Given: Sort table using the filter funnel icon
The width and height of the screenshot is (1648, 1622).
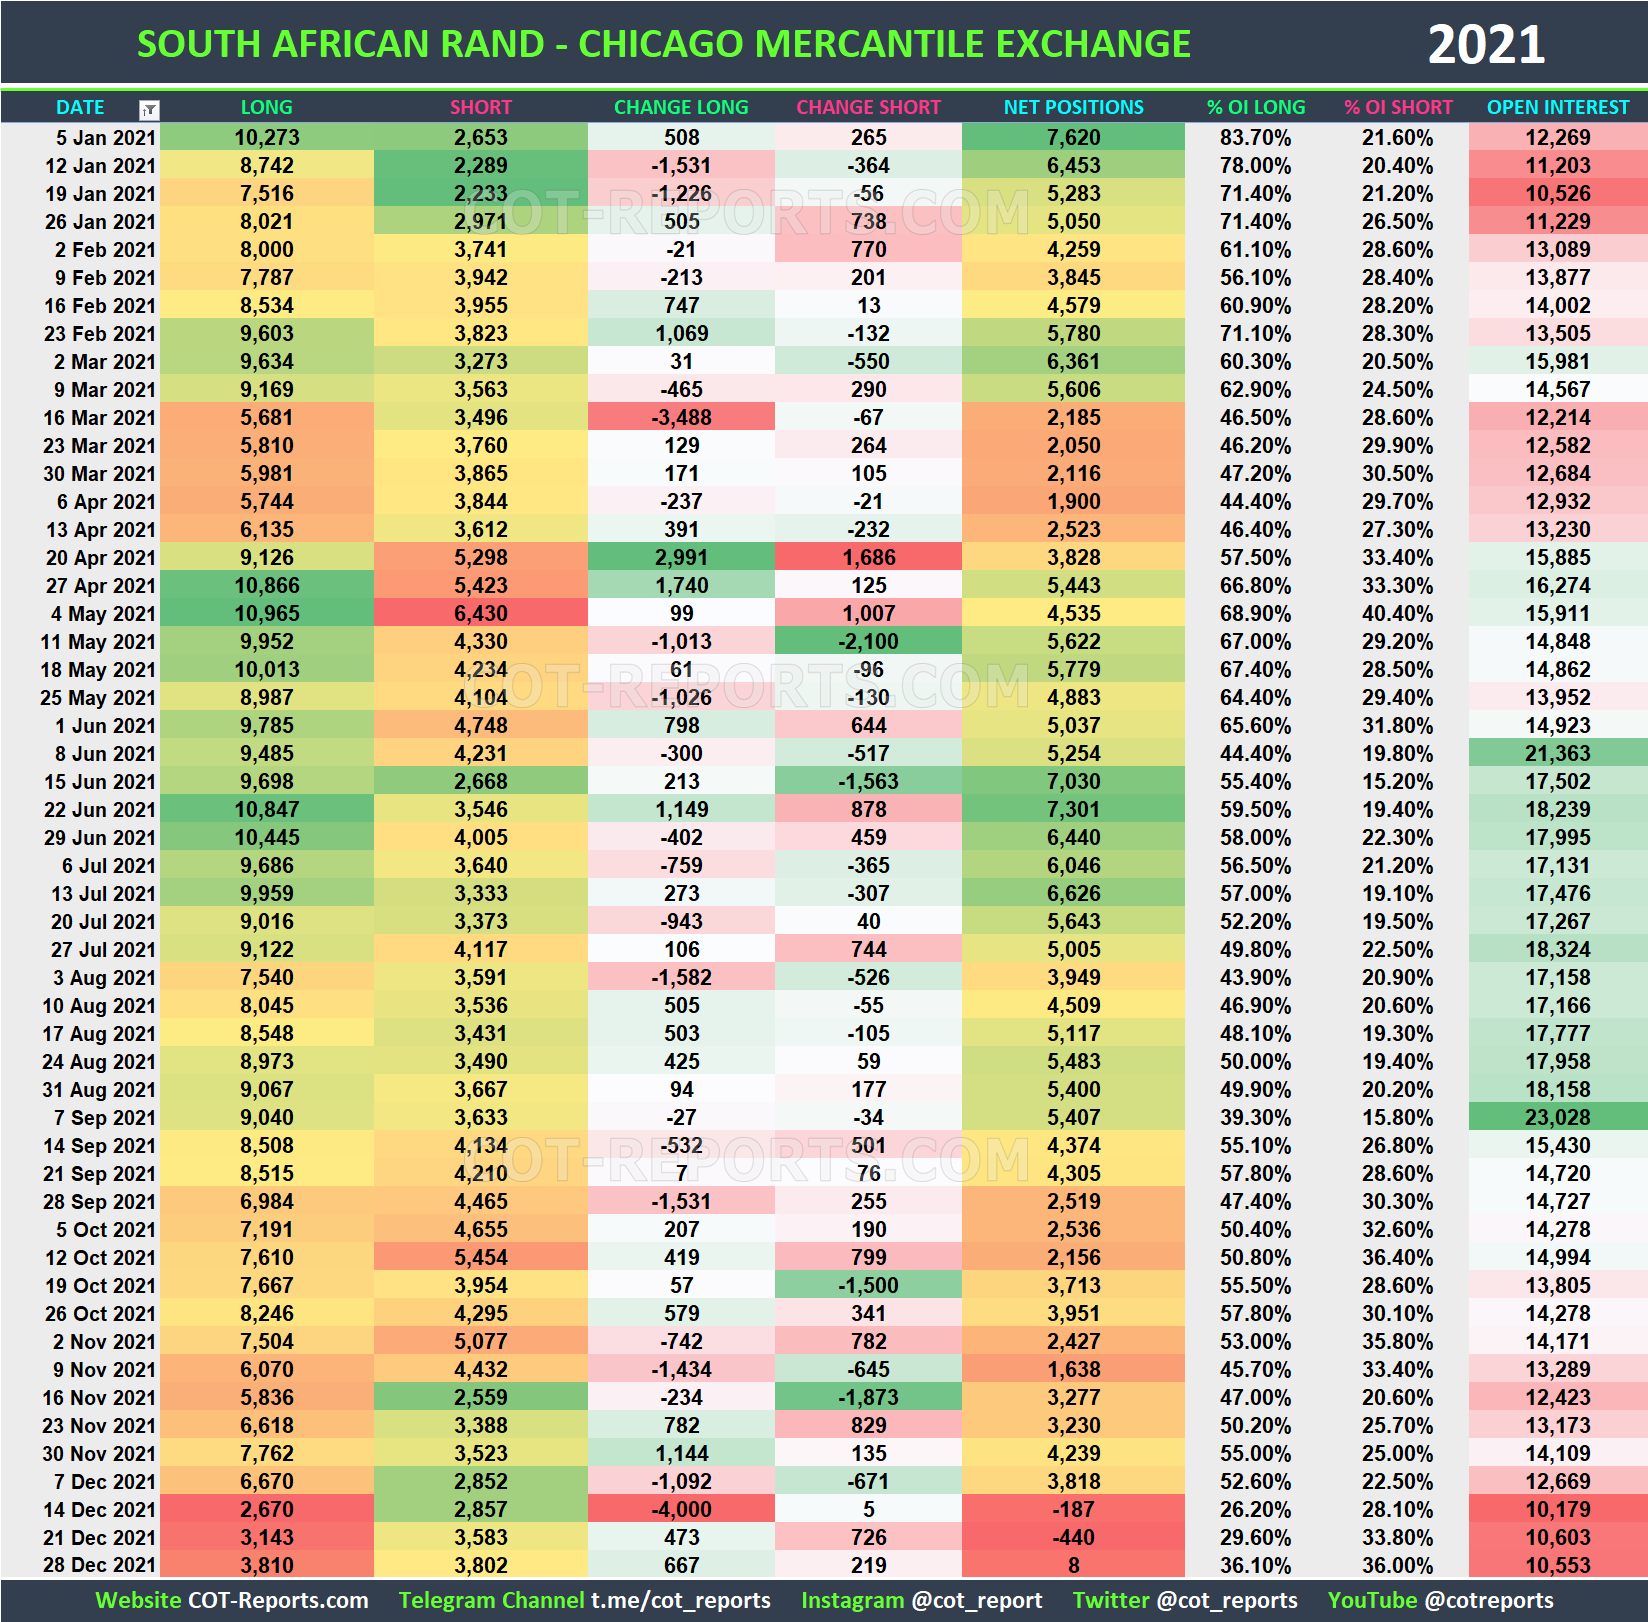Looking at the screenshot, I should pos(150,108).
